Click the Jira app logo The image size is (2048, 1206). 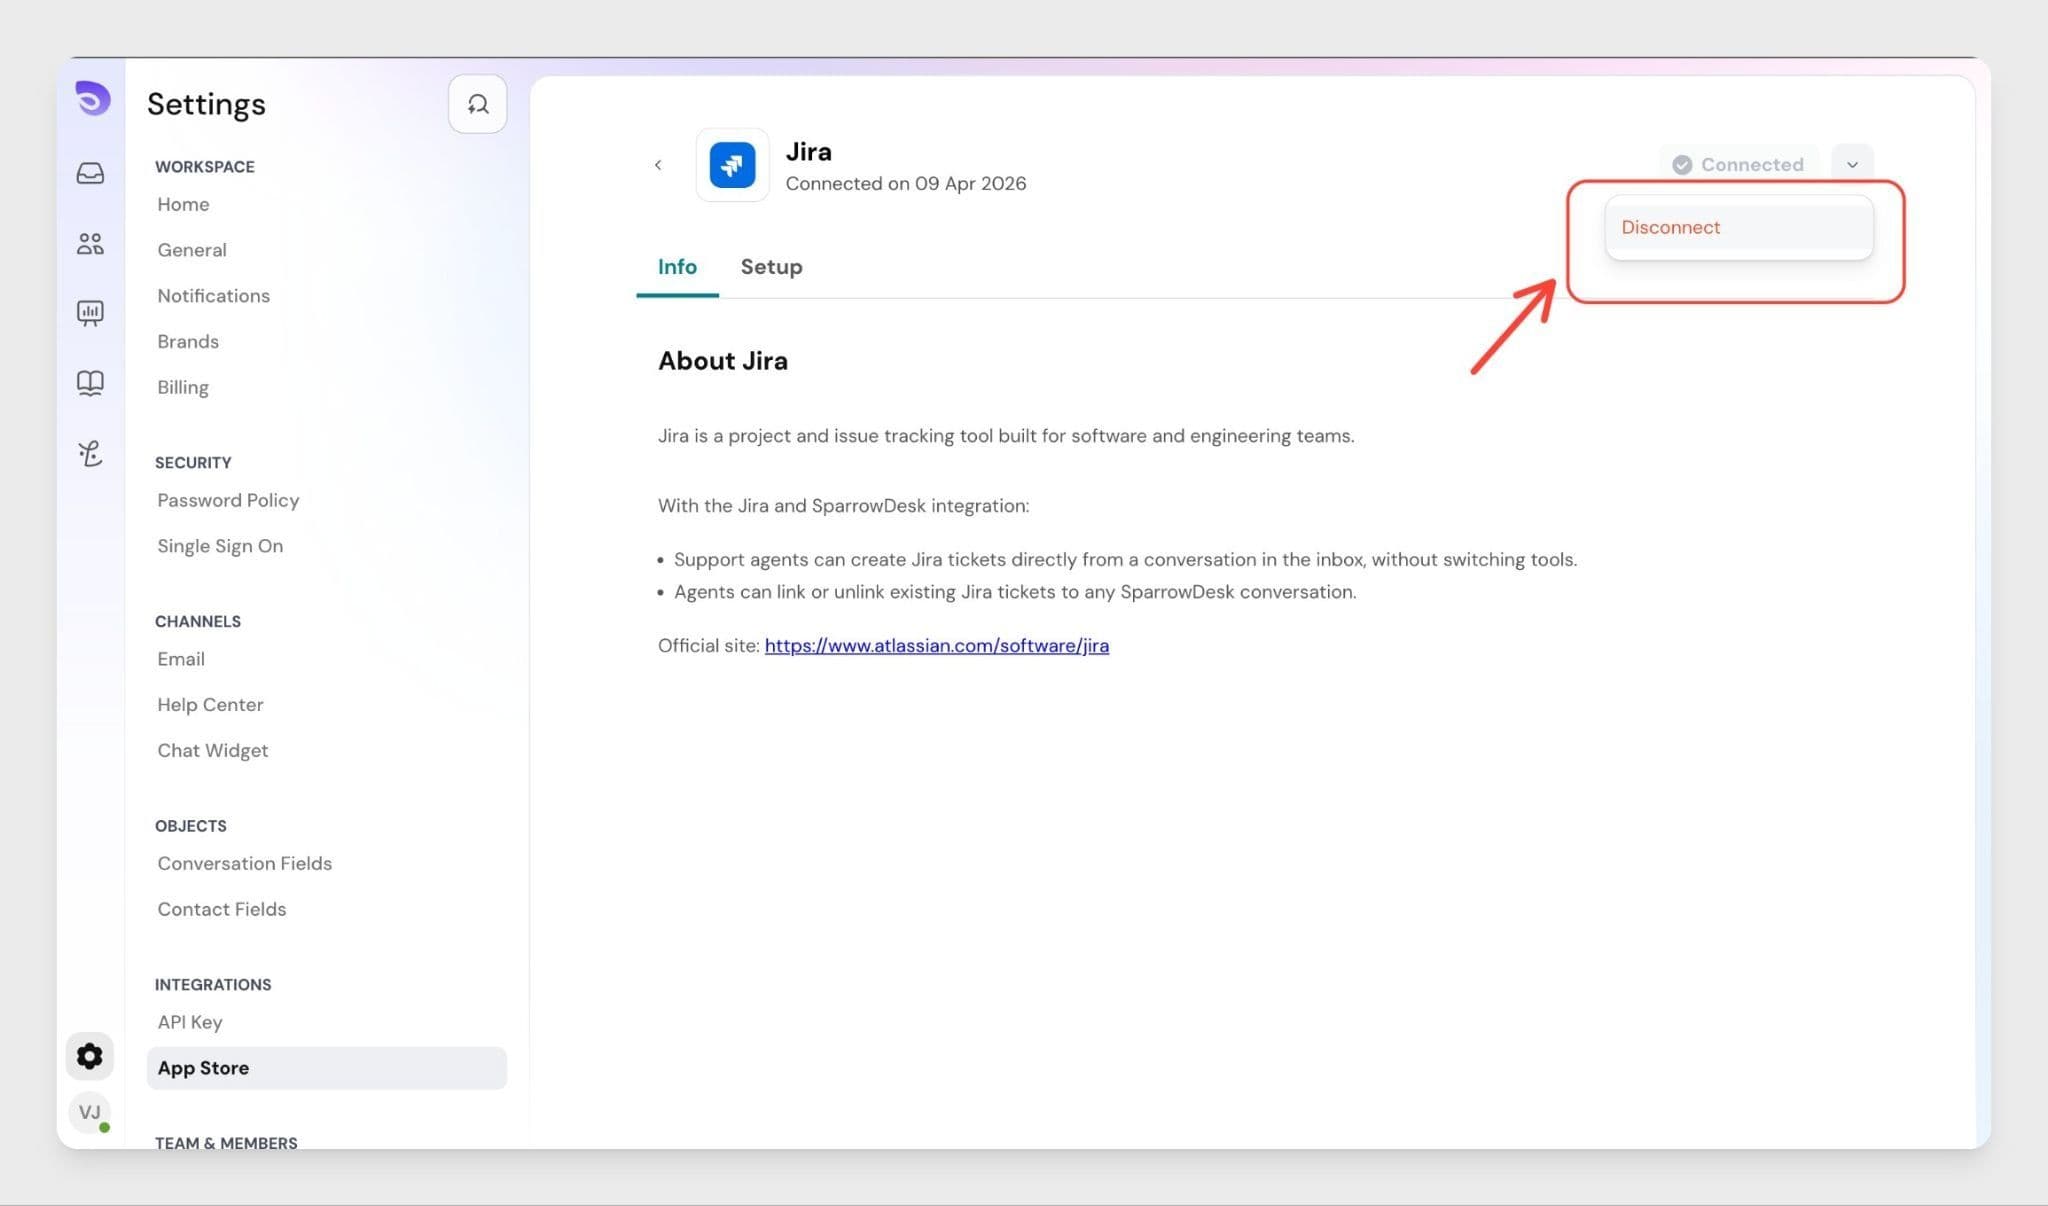click(732, 165)
